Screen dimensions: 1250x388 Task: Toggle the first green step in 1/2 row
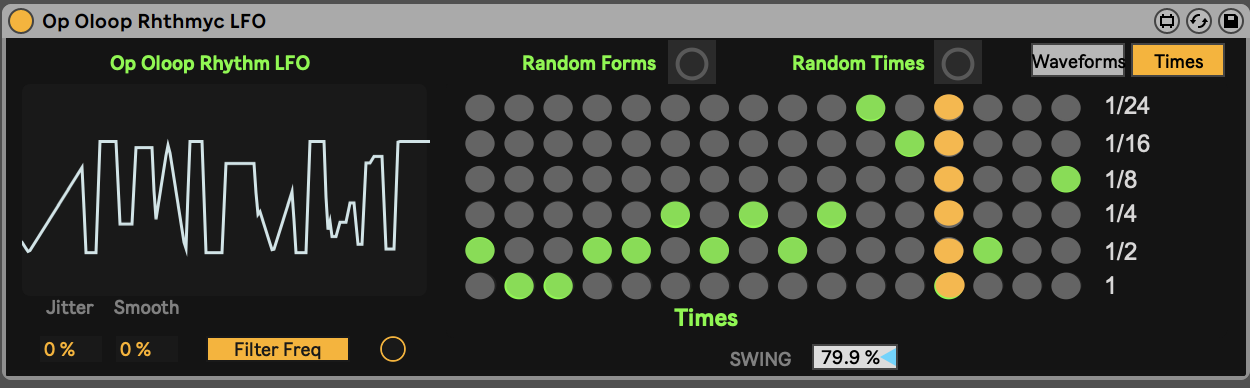pyautogui.click(x=480, y=250)
